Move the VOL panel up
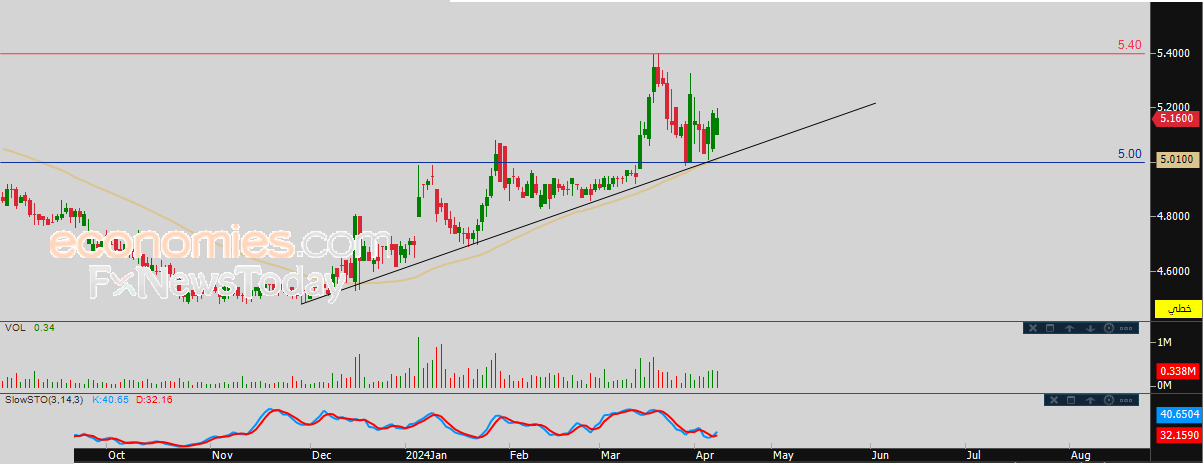Viewport: 1203px width, 464px height. tap(1069, 328)
